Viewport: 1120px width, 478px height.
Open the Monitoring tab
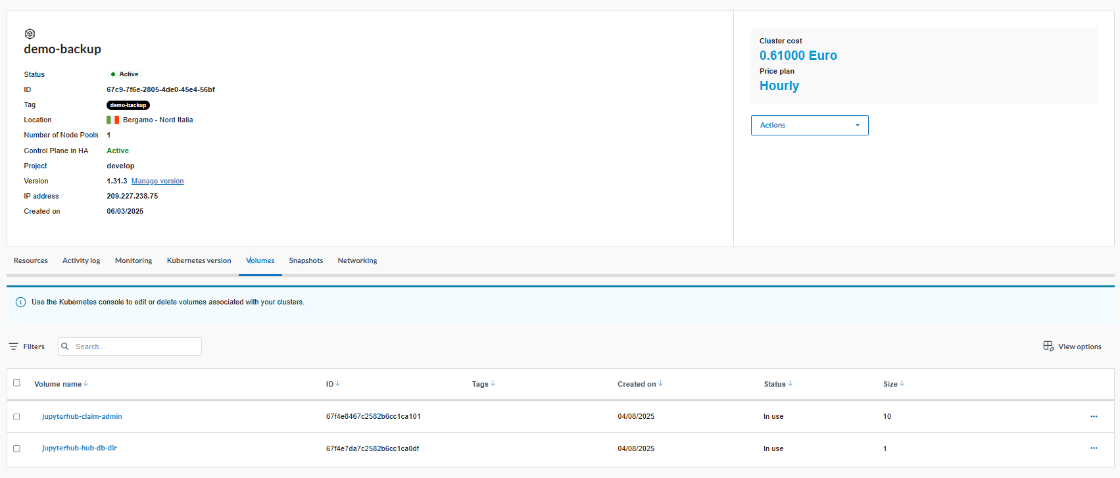[x=133, y=261]
